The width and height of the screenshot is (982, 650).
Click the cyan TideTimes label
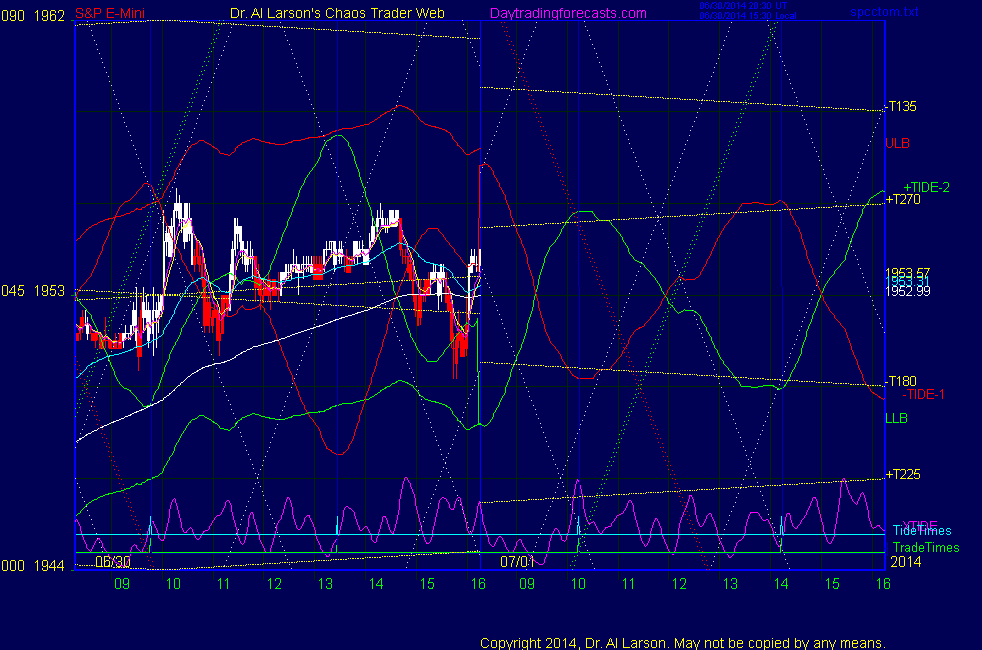click(922, 531)
